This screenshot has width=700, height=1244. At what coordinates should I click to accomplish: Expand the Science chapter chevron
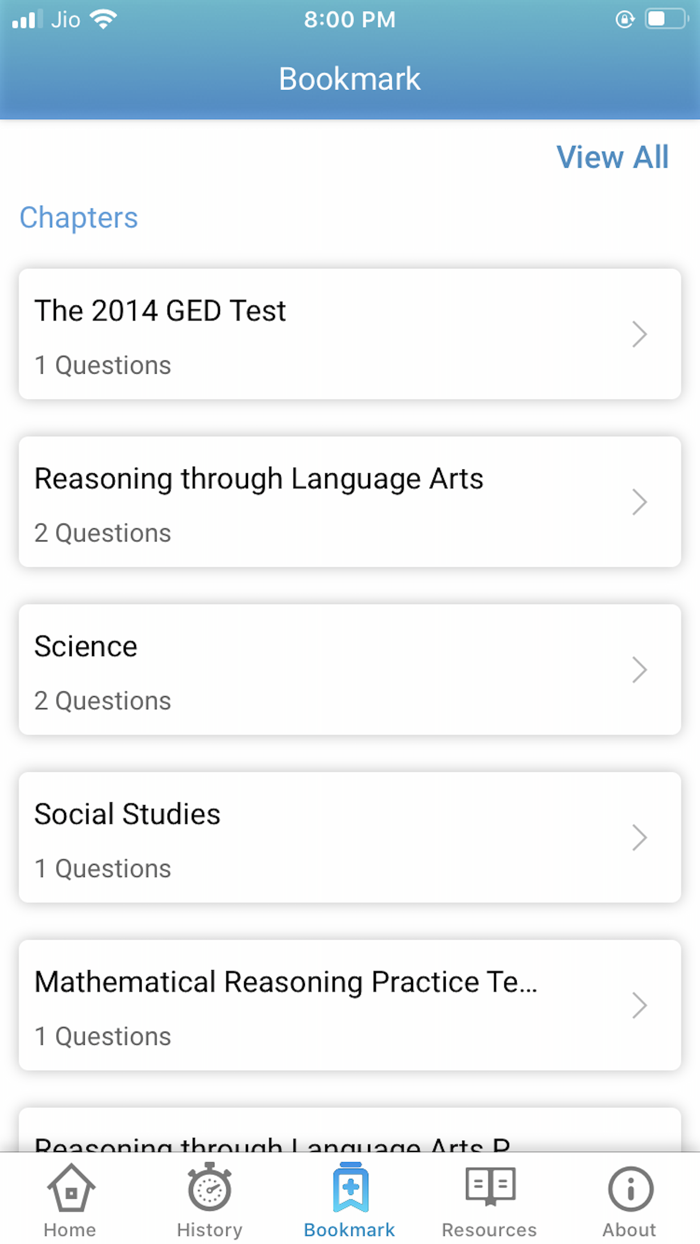[639, 670]
